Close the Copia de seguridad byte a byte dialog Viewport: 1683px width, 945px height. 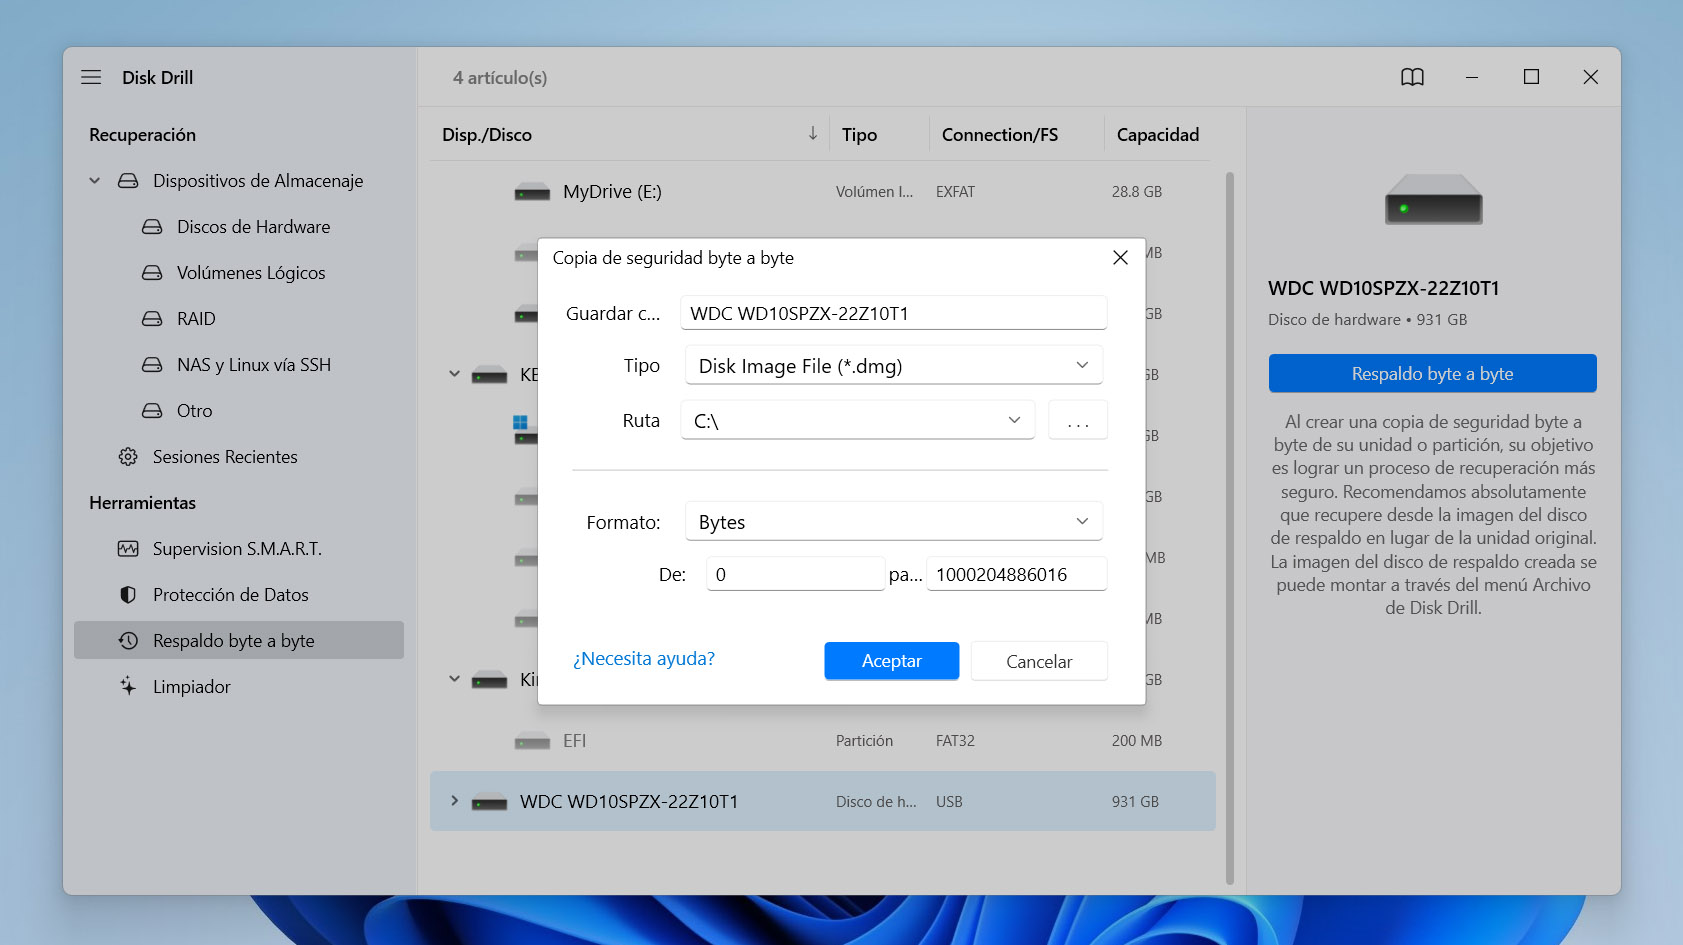[x=1120, y=258]
